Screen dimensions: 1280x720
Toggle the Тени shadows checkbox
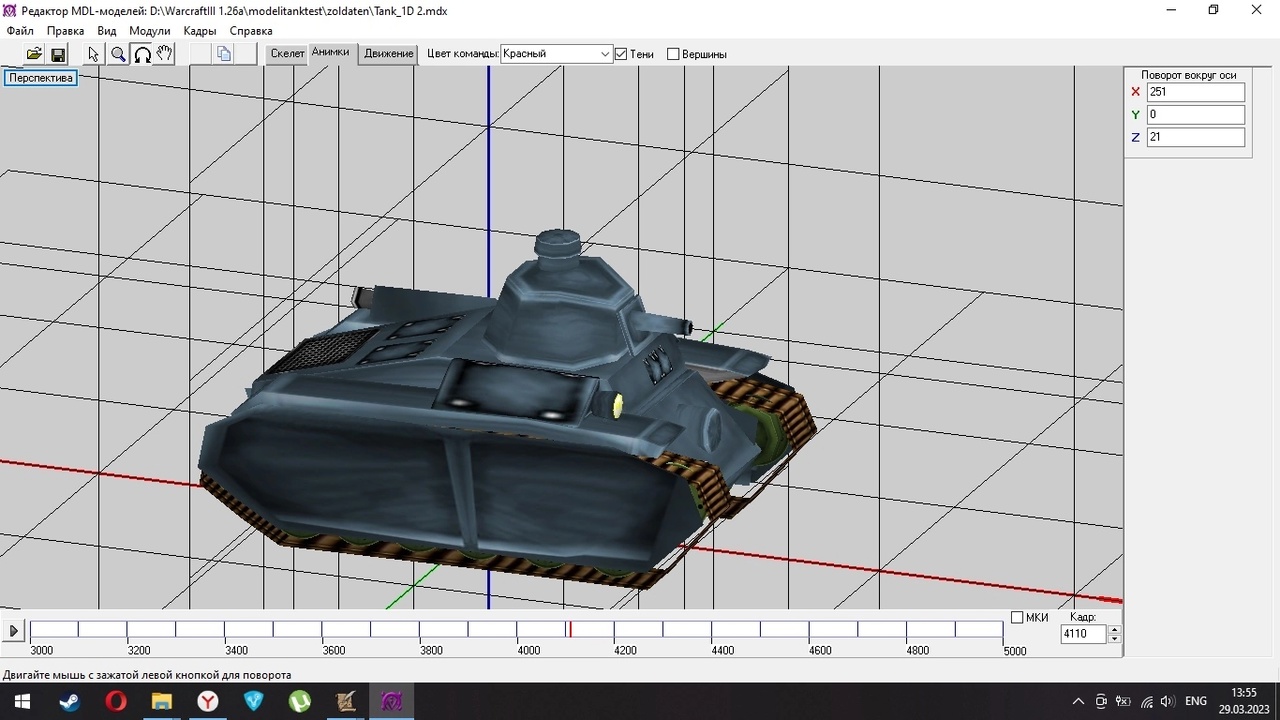pyautogui.click(x=621, y=54)
